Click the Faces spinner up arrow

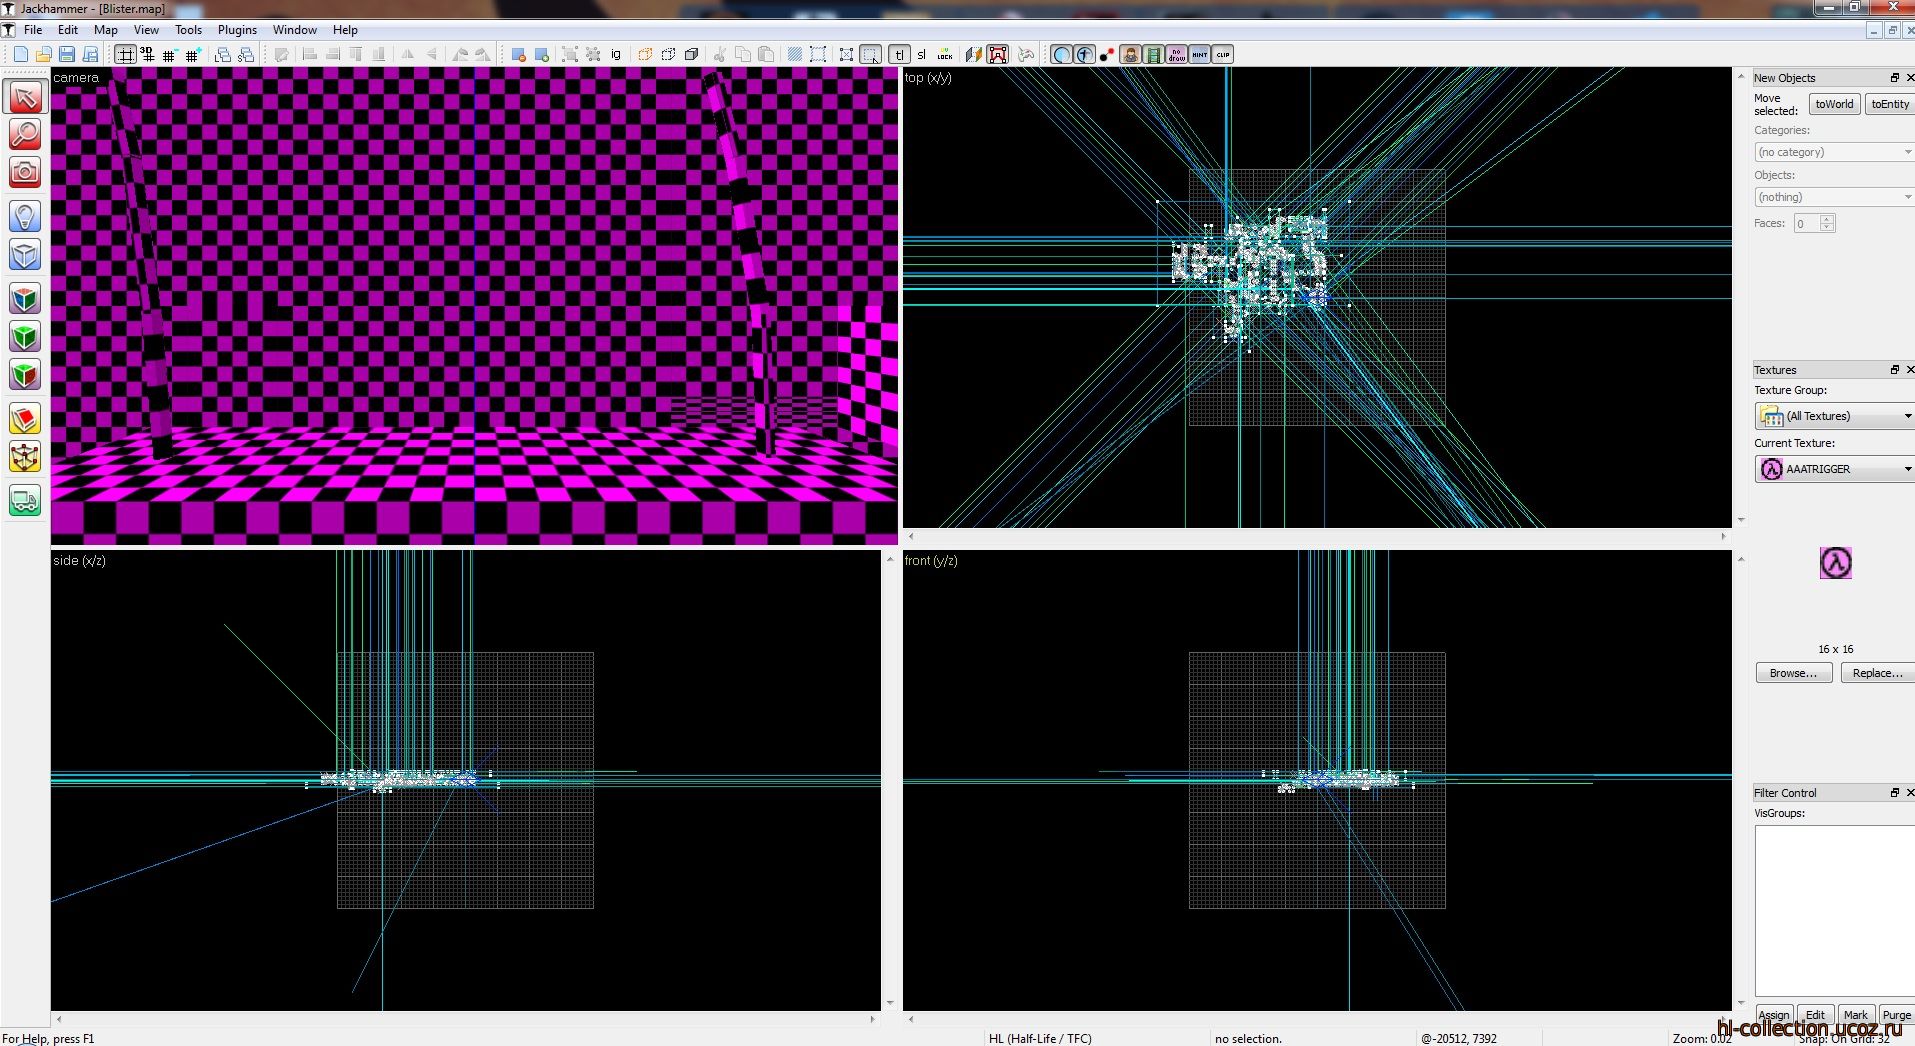pyautogui.click(x=1827, y=219)
